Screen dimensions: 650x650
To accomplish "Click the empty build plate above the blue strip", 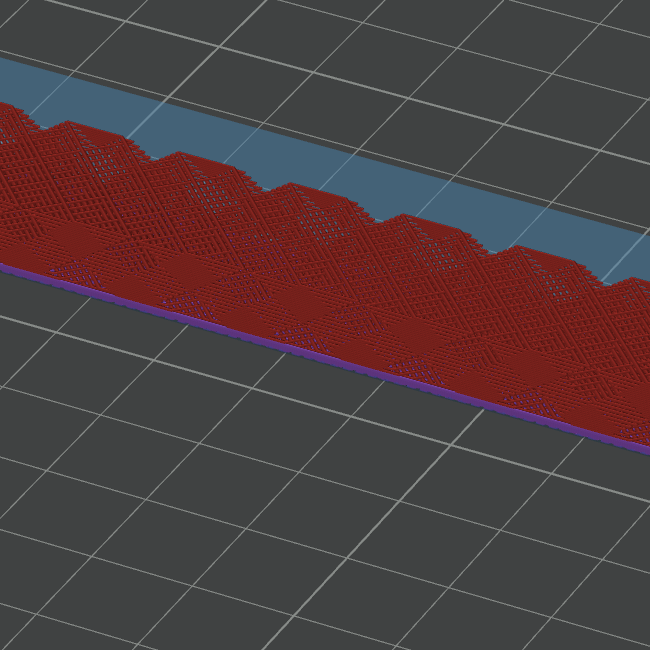I will [400, 60].
